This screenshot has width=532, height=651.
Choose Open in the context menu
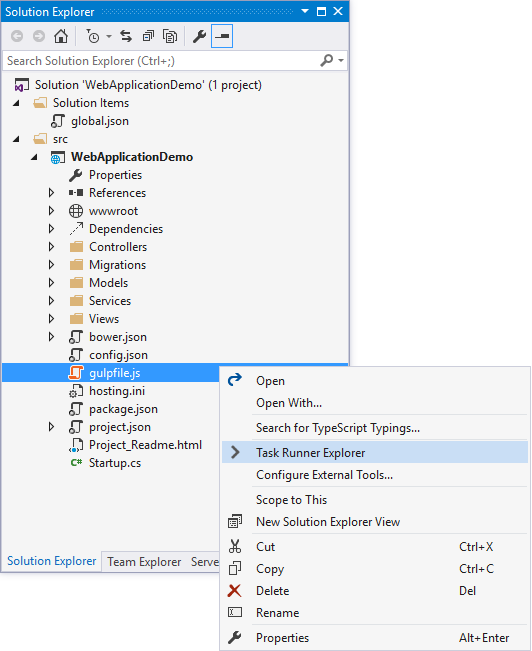click(x=375, y=381)
